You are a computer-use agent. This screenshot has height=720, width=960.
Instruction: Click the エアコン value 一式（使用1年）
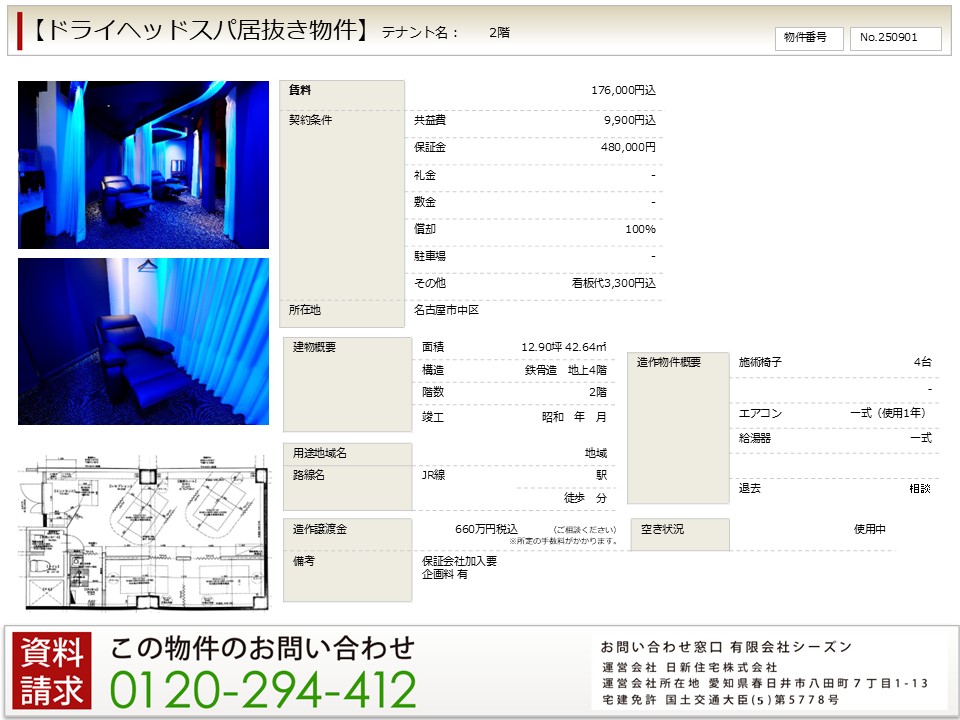[x=891, y=414]
